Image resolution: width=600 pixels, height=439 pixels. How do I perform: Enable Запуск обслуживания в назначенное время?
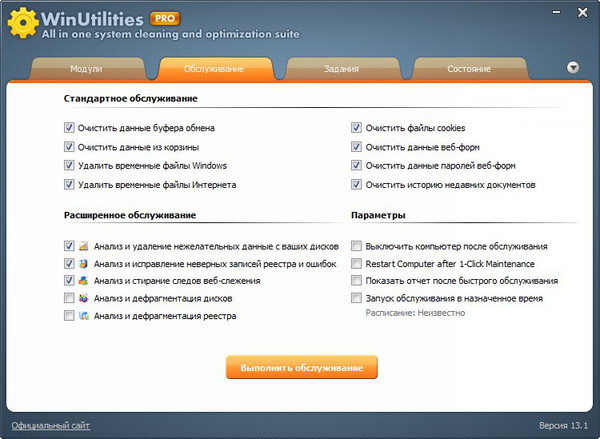click(x=356, y=298)
